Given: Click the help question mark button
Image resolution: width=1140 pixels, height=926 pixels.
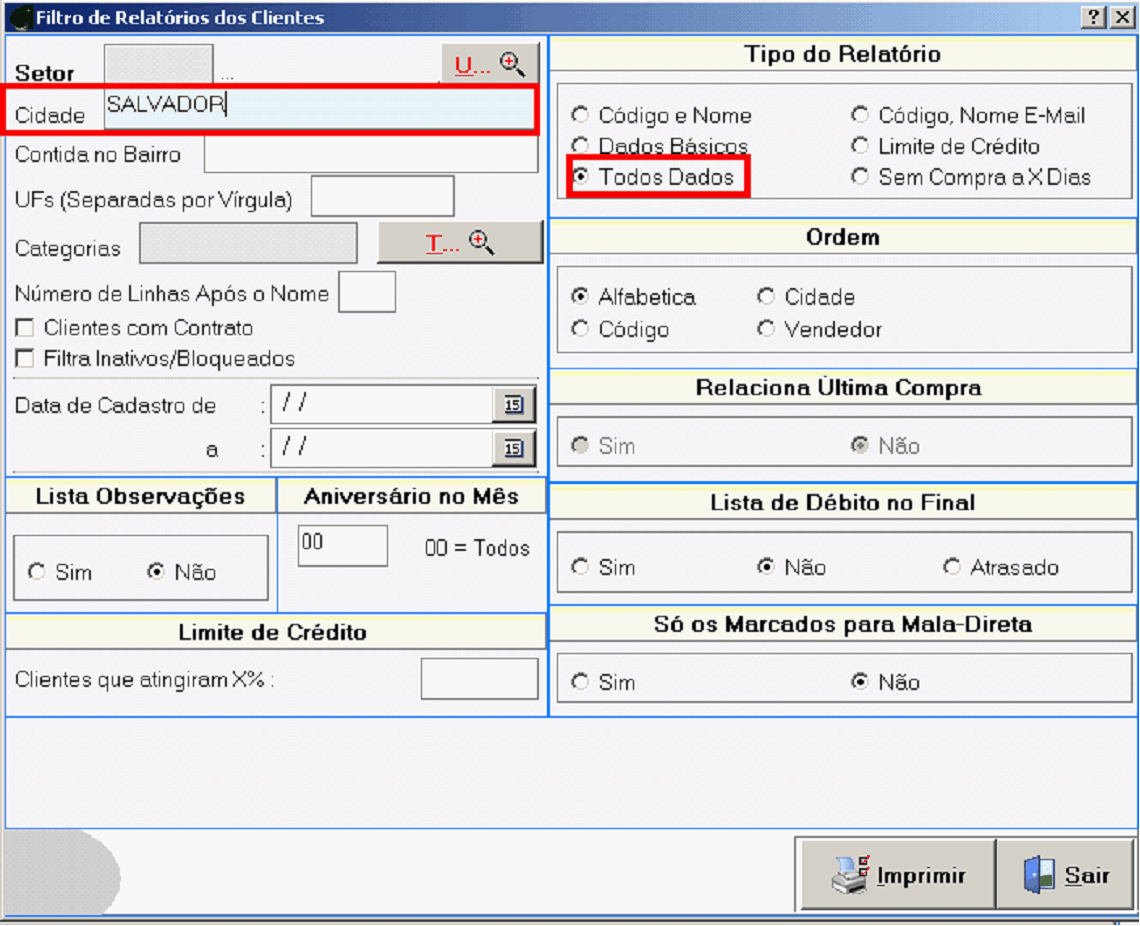Looking at the screenshot, I should coord(1094,17).
